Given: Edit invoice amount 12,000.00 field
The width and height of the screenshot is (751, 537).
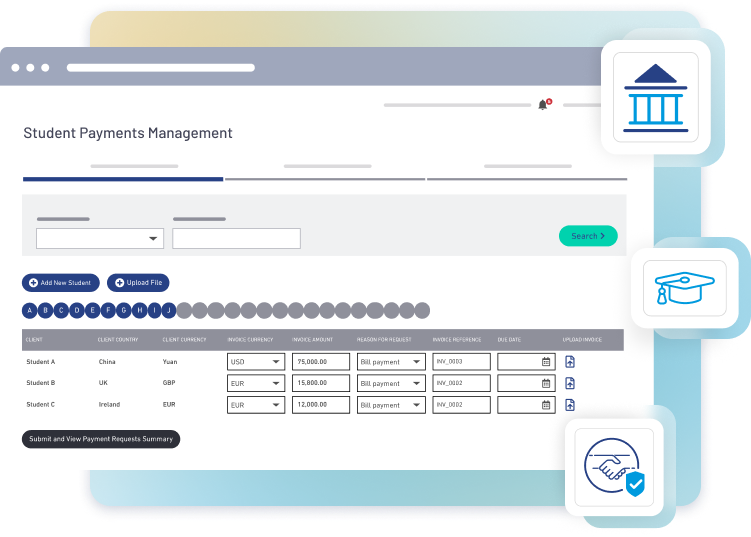Looking at the screenshot, I should click(x=321, y=405).
